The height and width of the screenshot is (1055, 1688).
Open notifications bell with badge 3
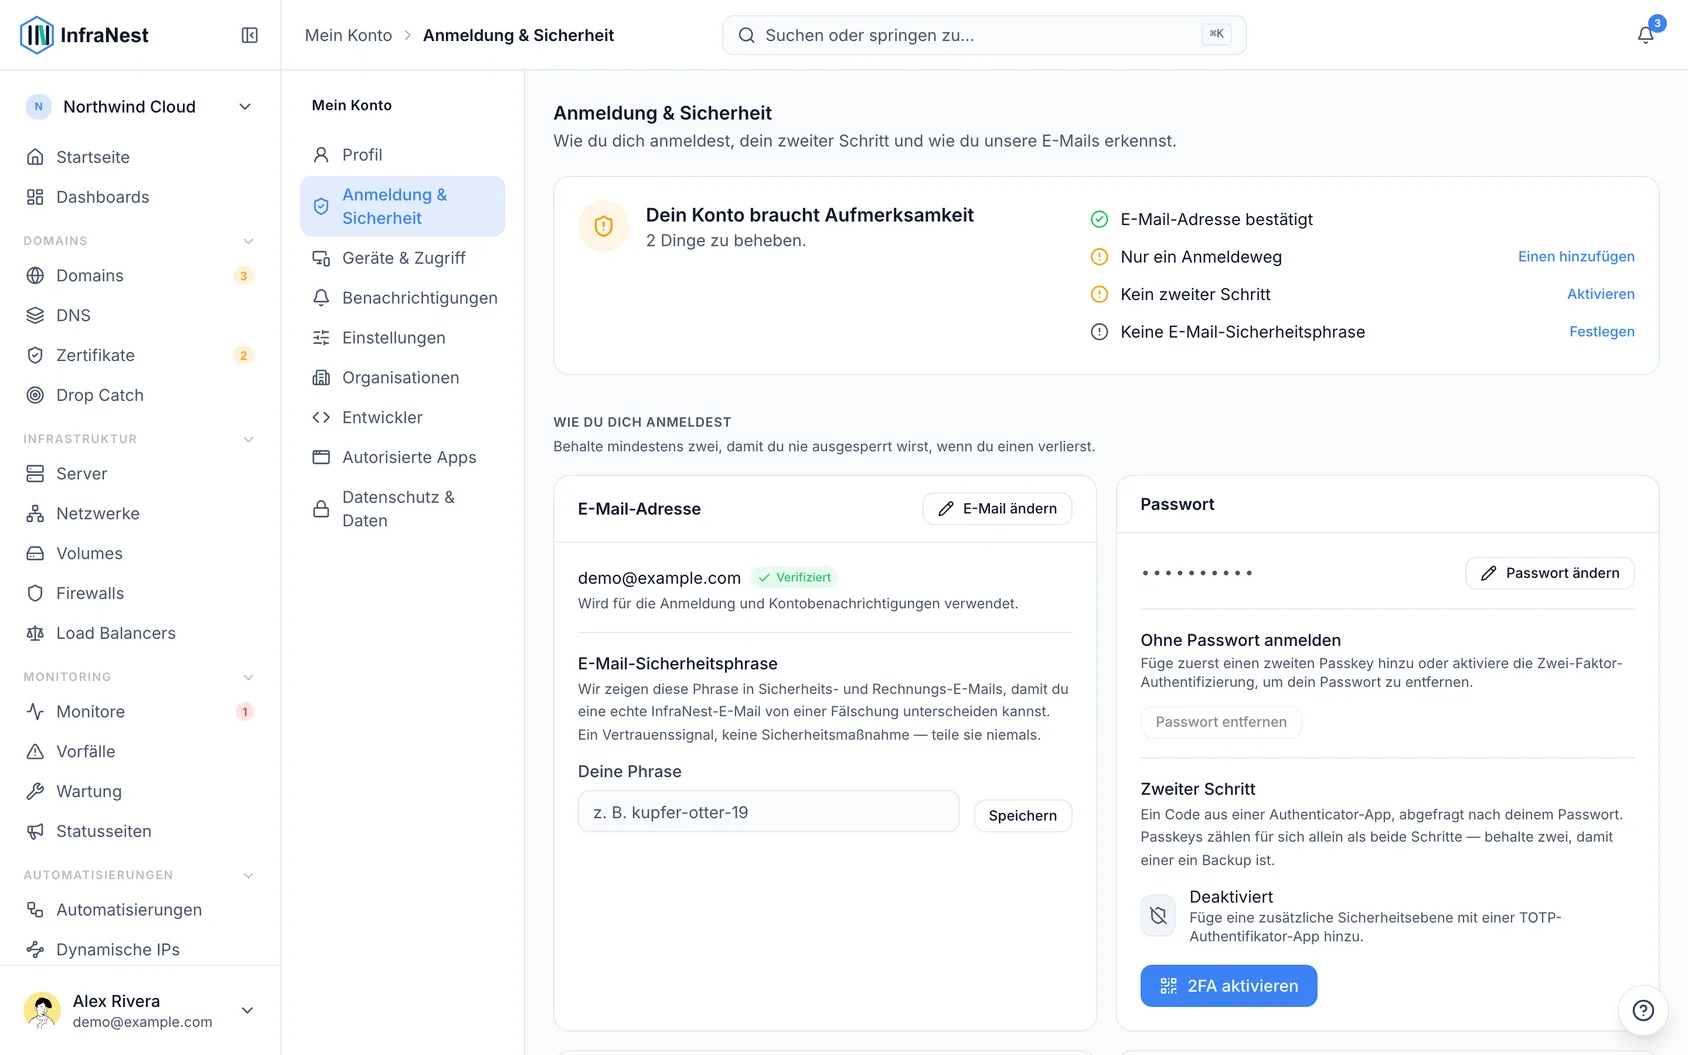tap(1645, 35)
